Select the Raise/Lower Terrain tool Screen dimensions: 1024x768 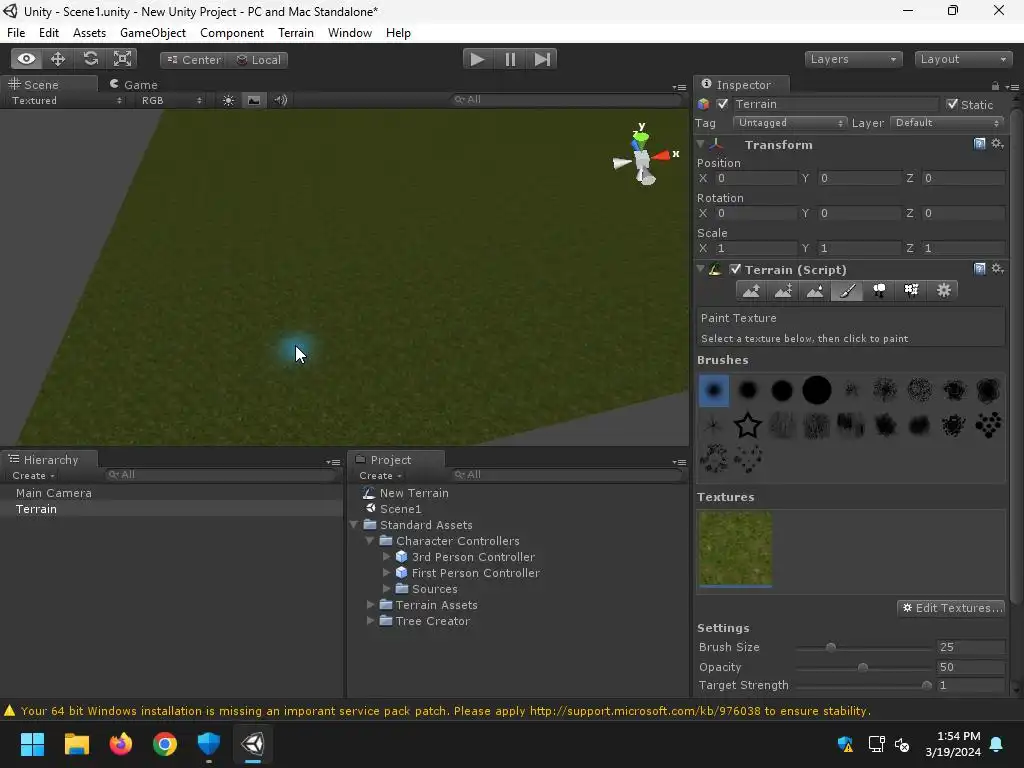(x=752, y=291)
